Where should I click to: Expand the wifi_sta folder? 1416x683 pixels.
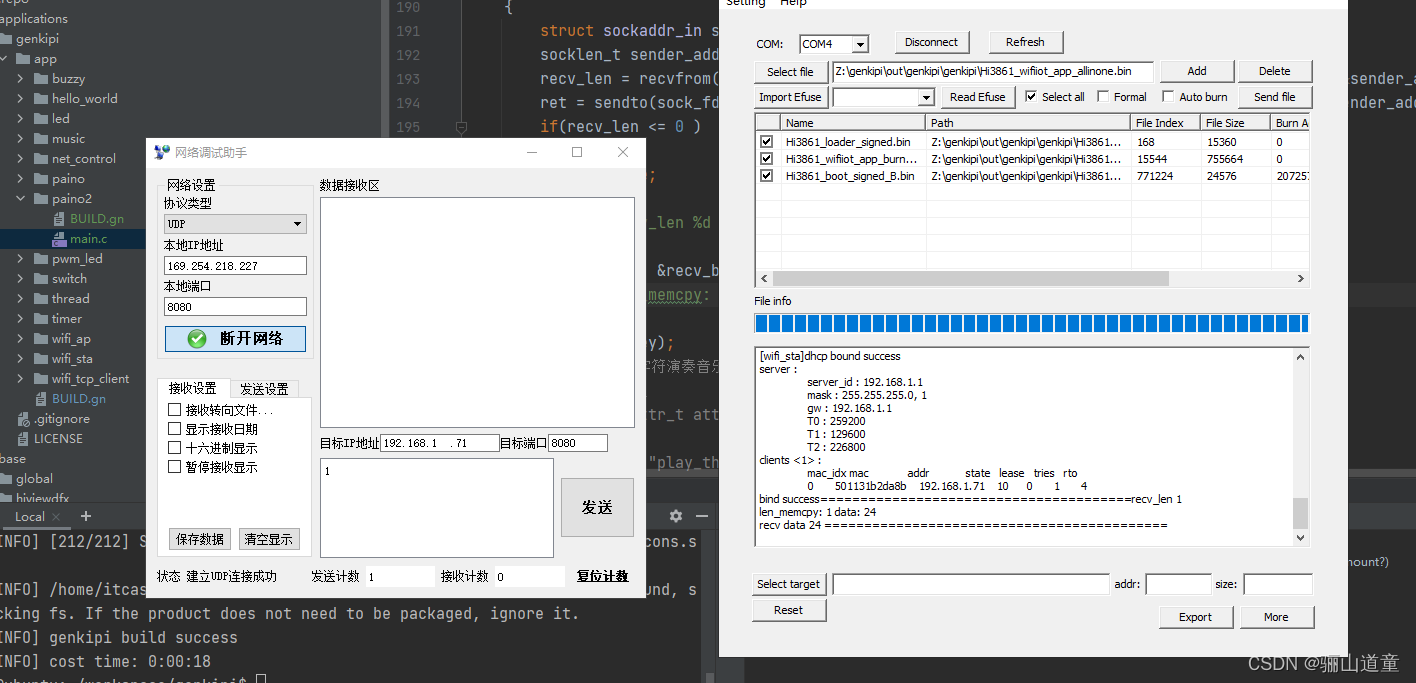[22, 359]
